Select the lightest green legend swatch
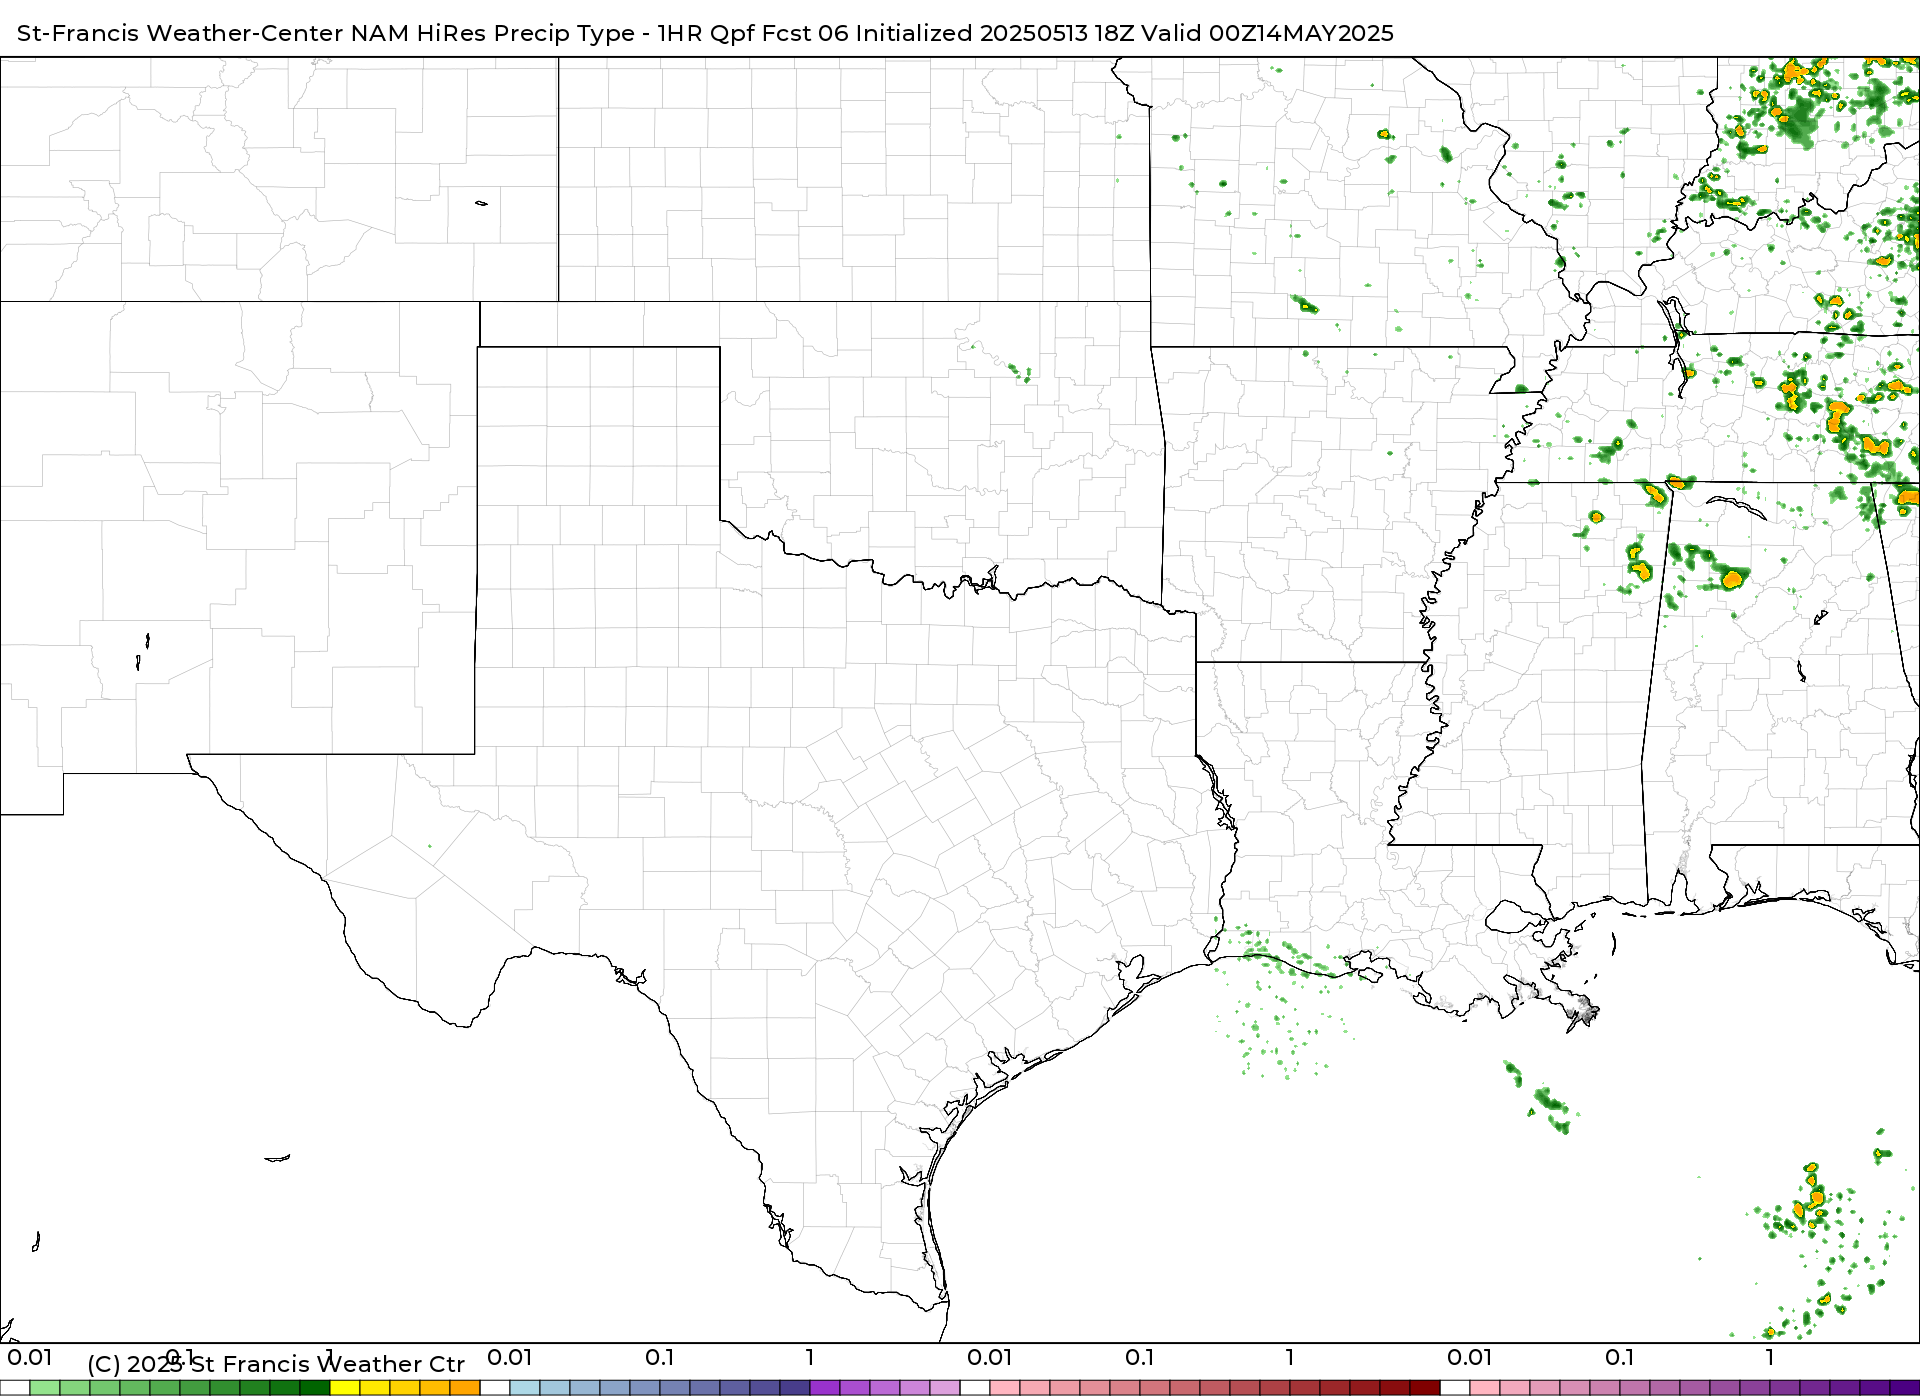 45,1388
